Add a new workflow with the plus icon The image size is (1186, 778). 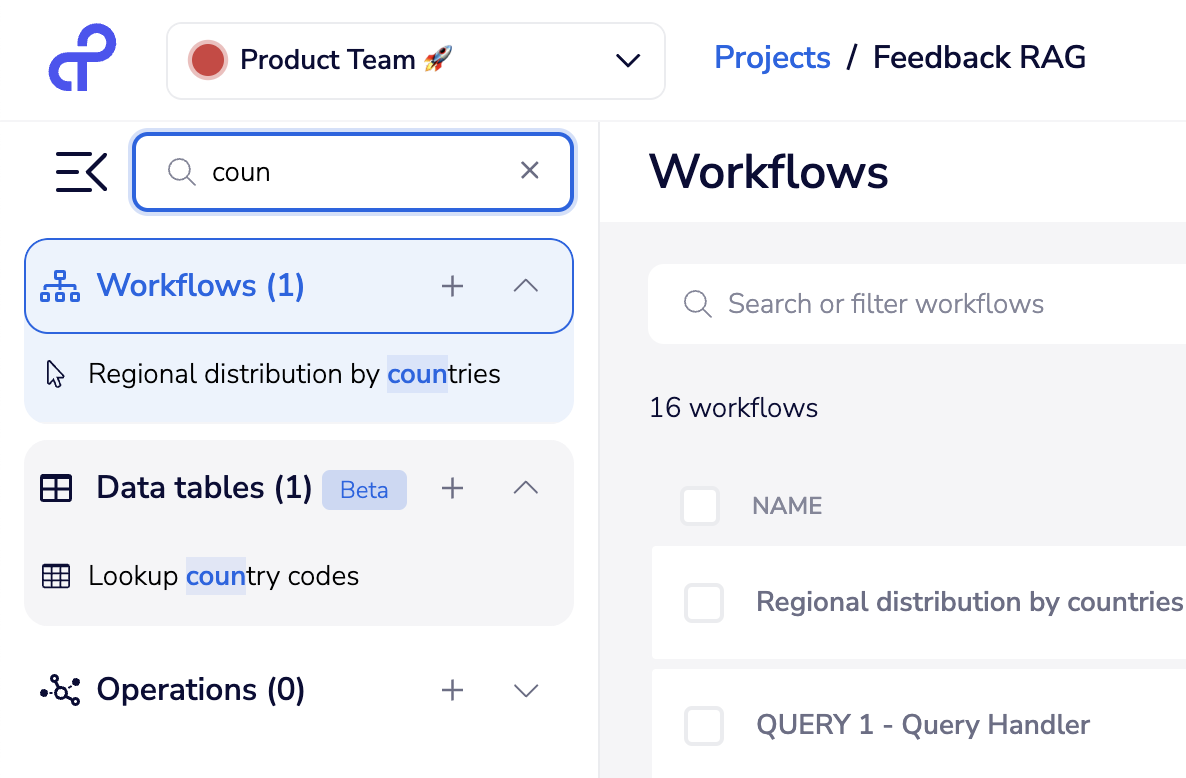click(x=453, y=286)
